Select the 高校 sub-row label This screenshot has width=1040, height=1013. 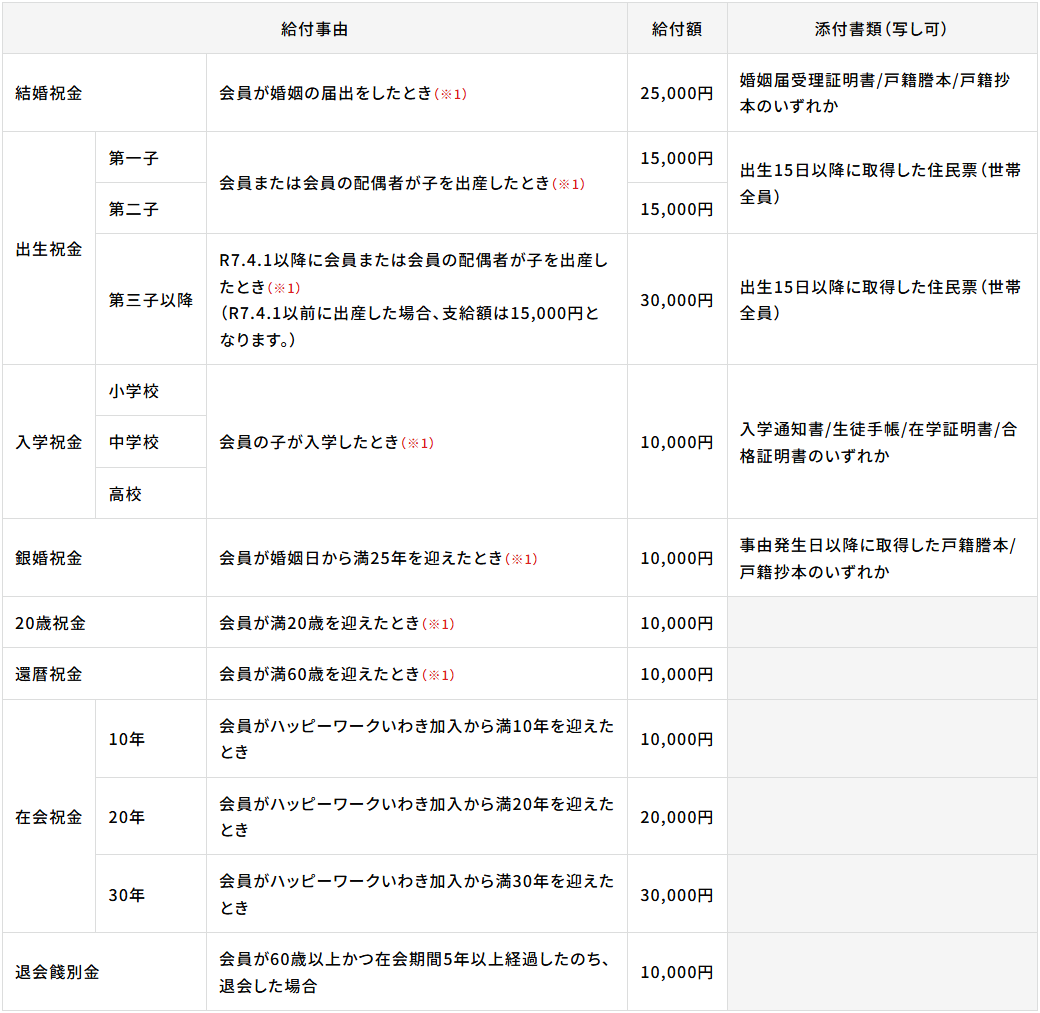pyautogui.click(x=126, y=494)
